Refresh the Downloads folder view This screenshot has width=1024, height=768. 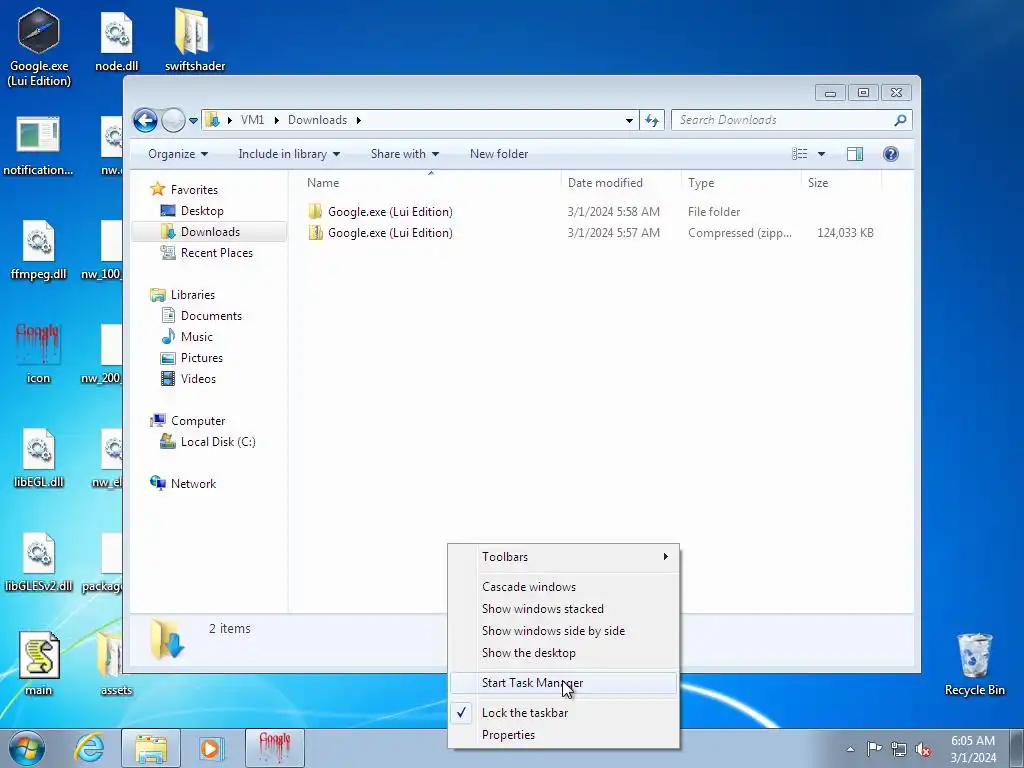pyautogui.click(x=652, y=120)
